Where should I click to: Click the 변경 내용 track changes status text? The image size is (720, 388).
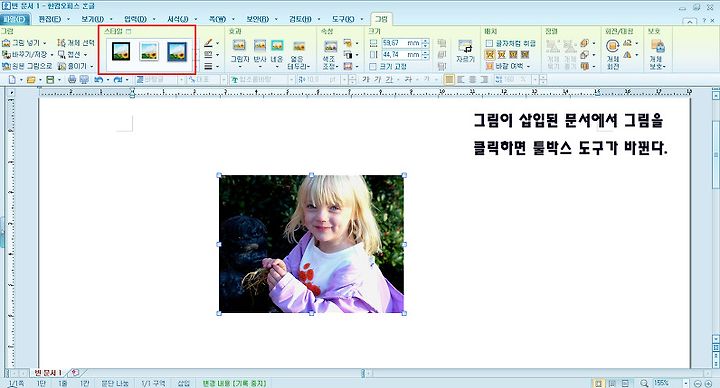[234, 383]
